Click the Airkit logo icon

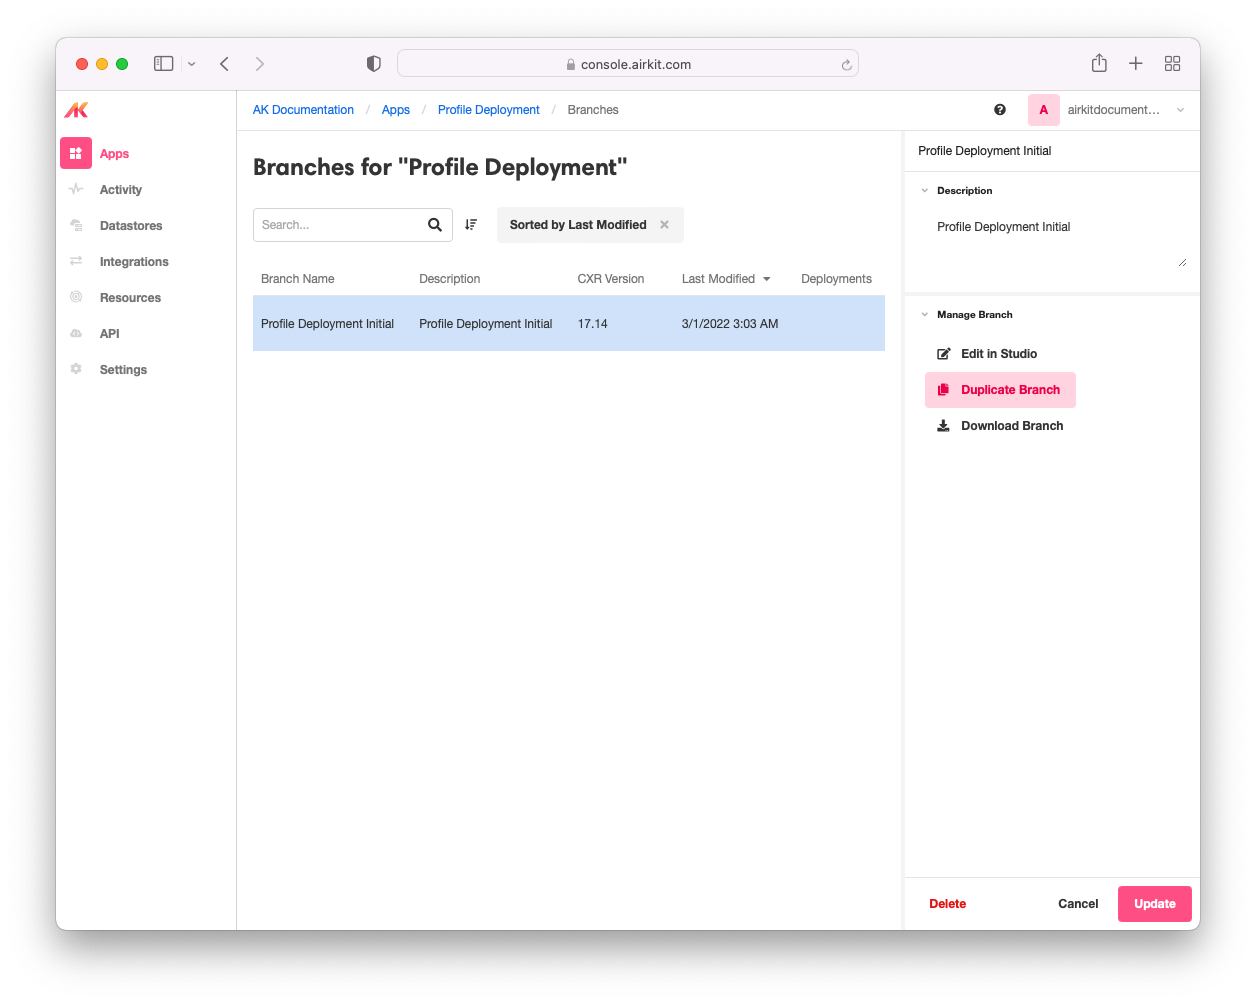click(76, 110)
